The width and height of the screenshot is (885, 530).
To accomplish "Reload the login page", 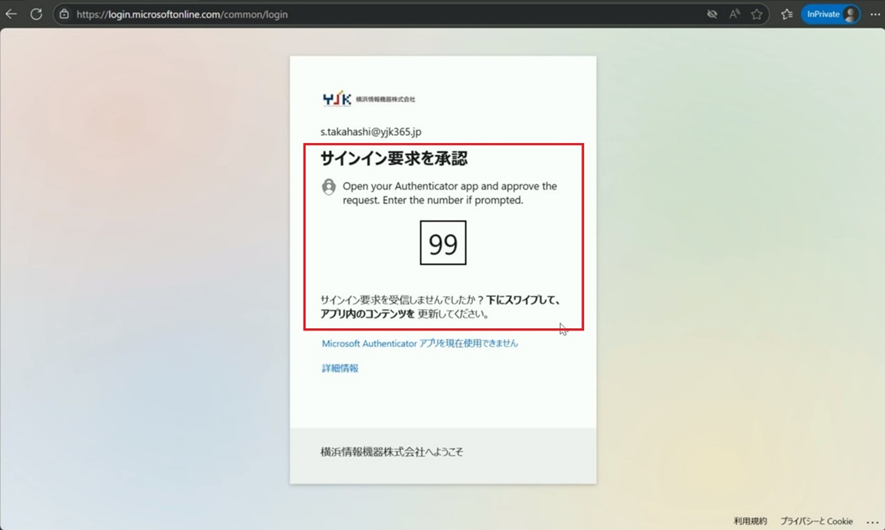I will click(x=36, y=14).
